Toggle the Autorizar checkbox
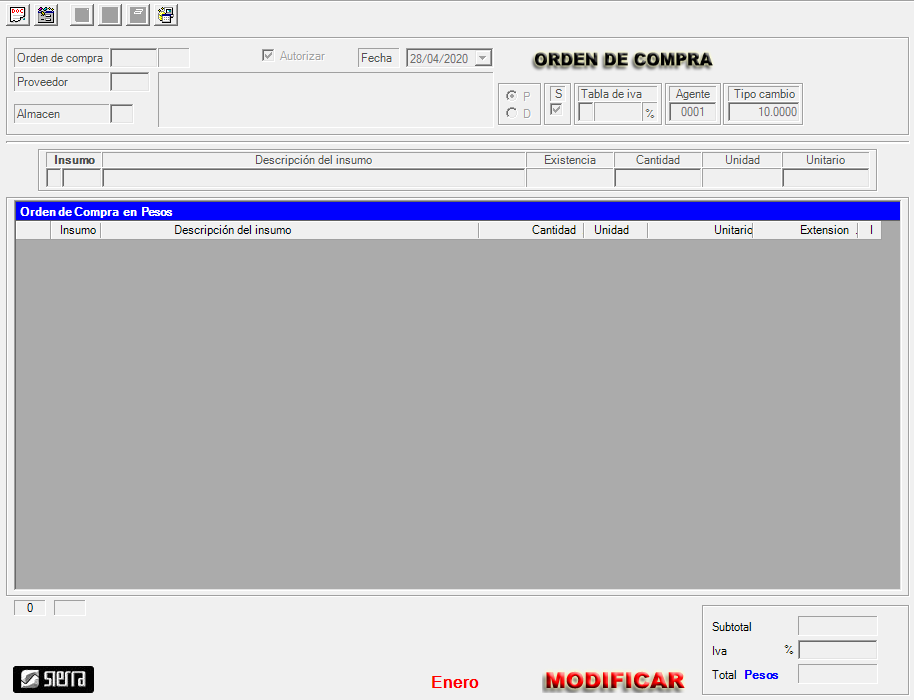Screen dimensions: 914x700 click(268, 56)
